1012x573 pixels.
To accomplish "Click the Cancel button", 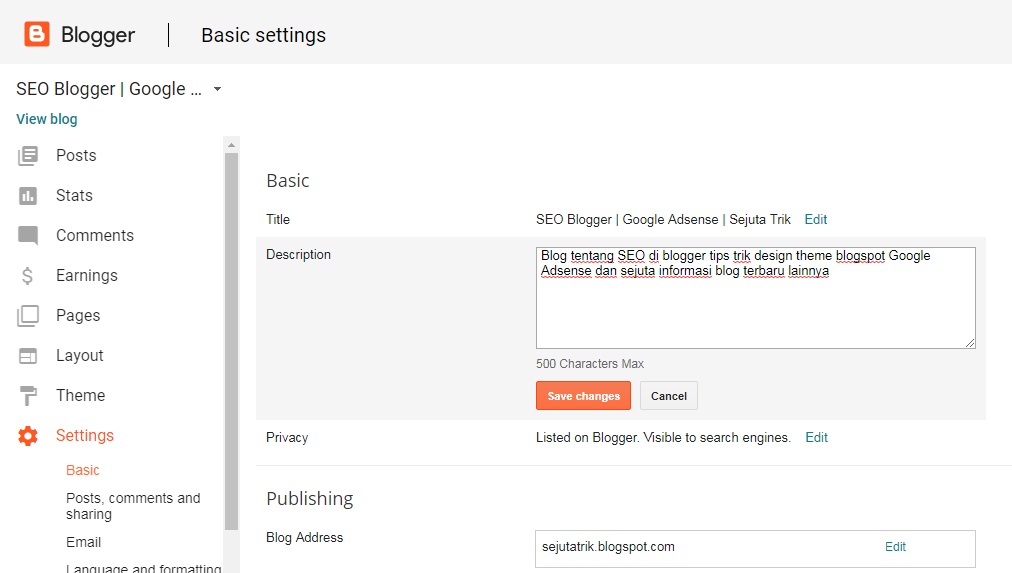I will click(669, 396).
